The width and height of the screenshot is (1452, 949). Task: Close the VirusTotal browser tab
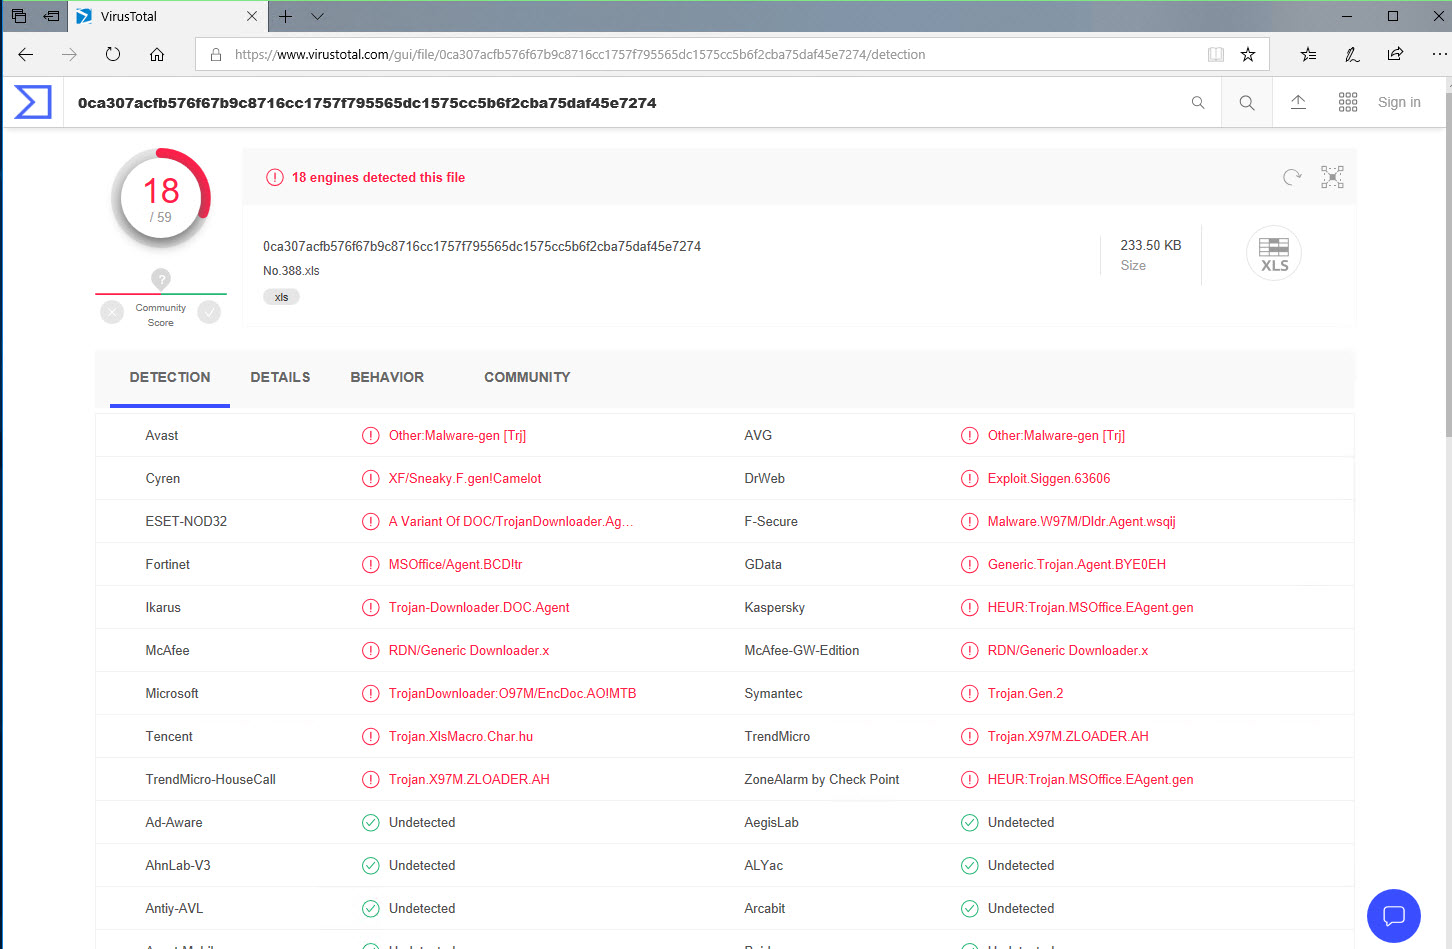(252, 16)
